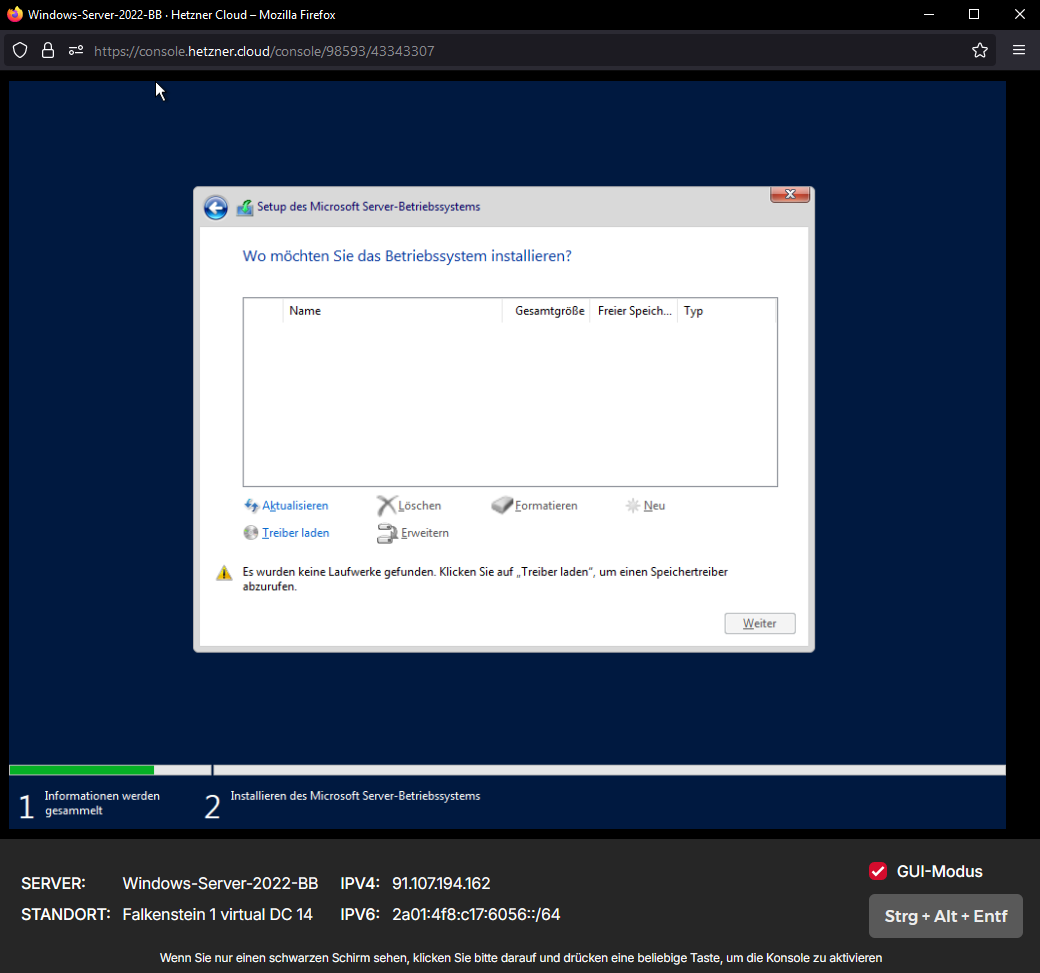Sort drives by the Name column header

305,310
